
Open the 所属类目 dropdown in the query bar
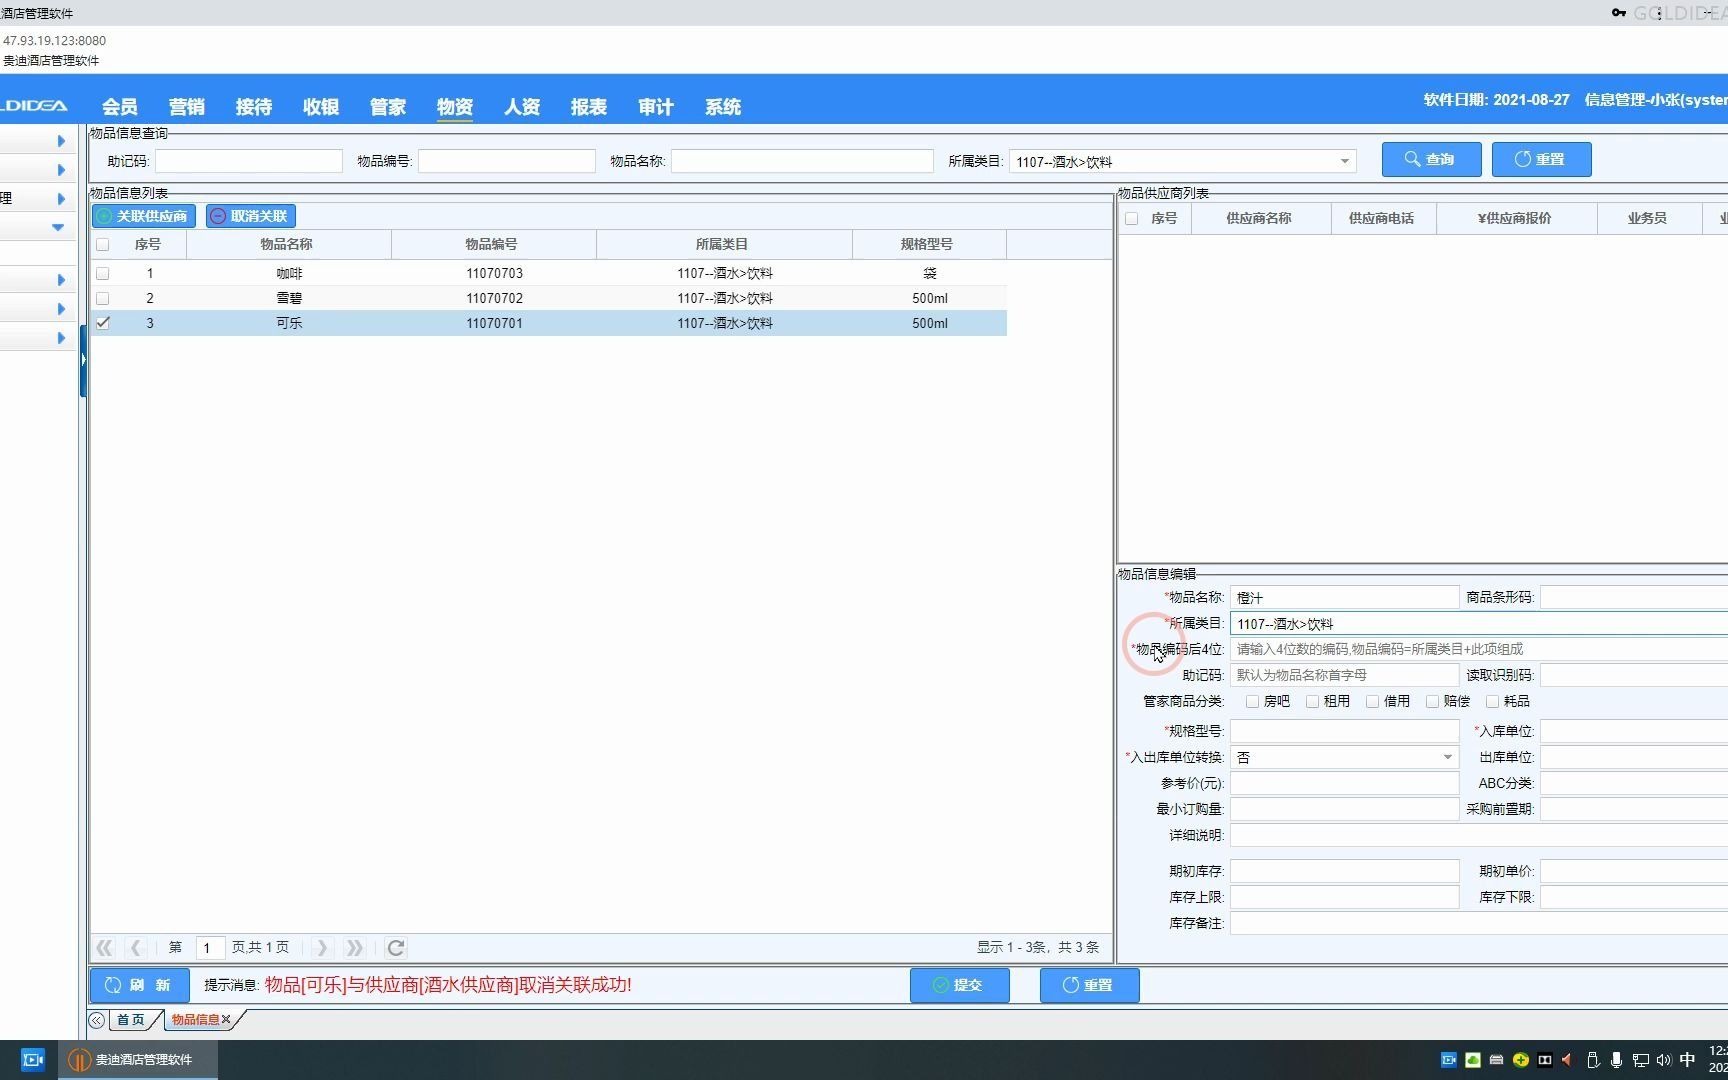point(1344,161)
